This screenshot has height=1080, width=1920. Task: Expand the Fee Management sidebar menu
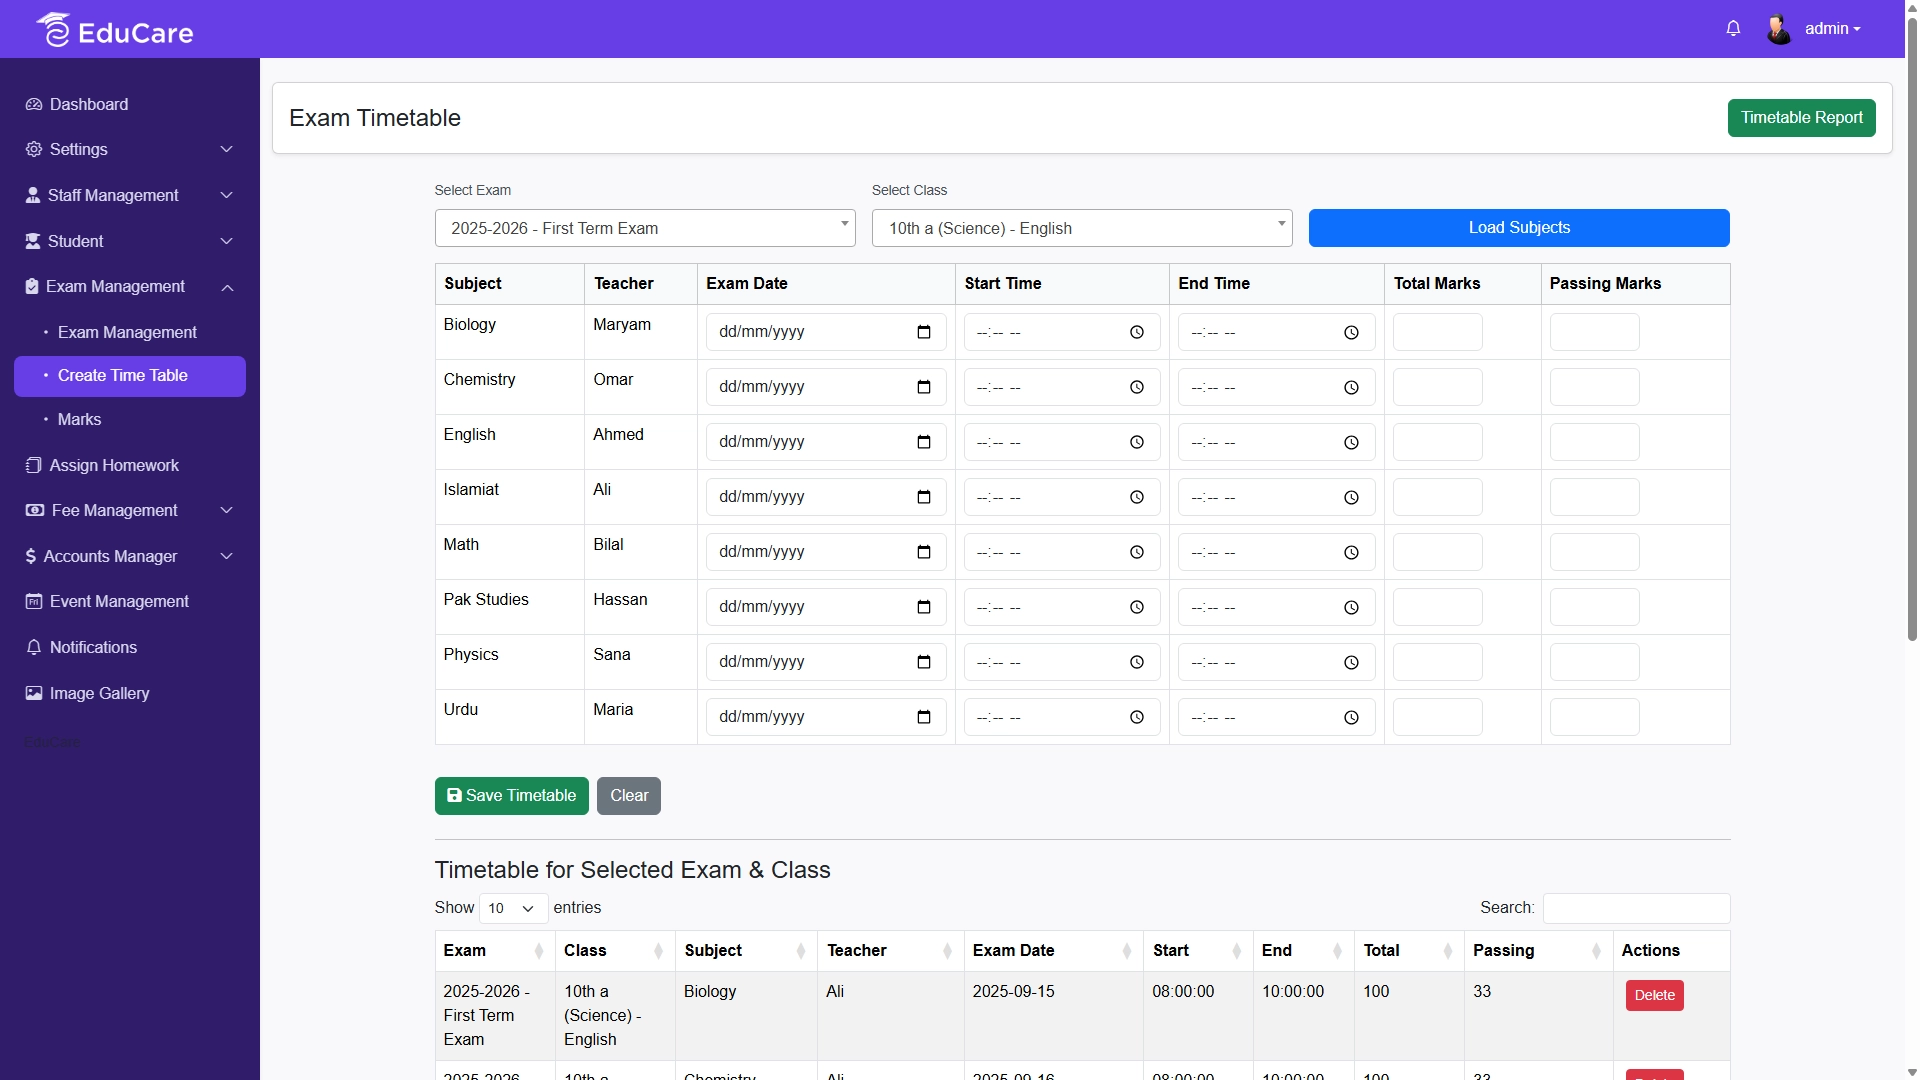(130, 510)
